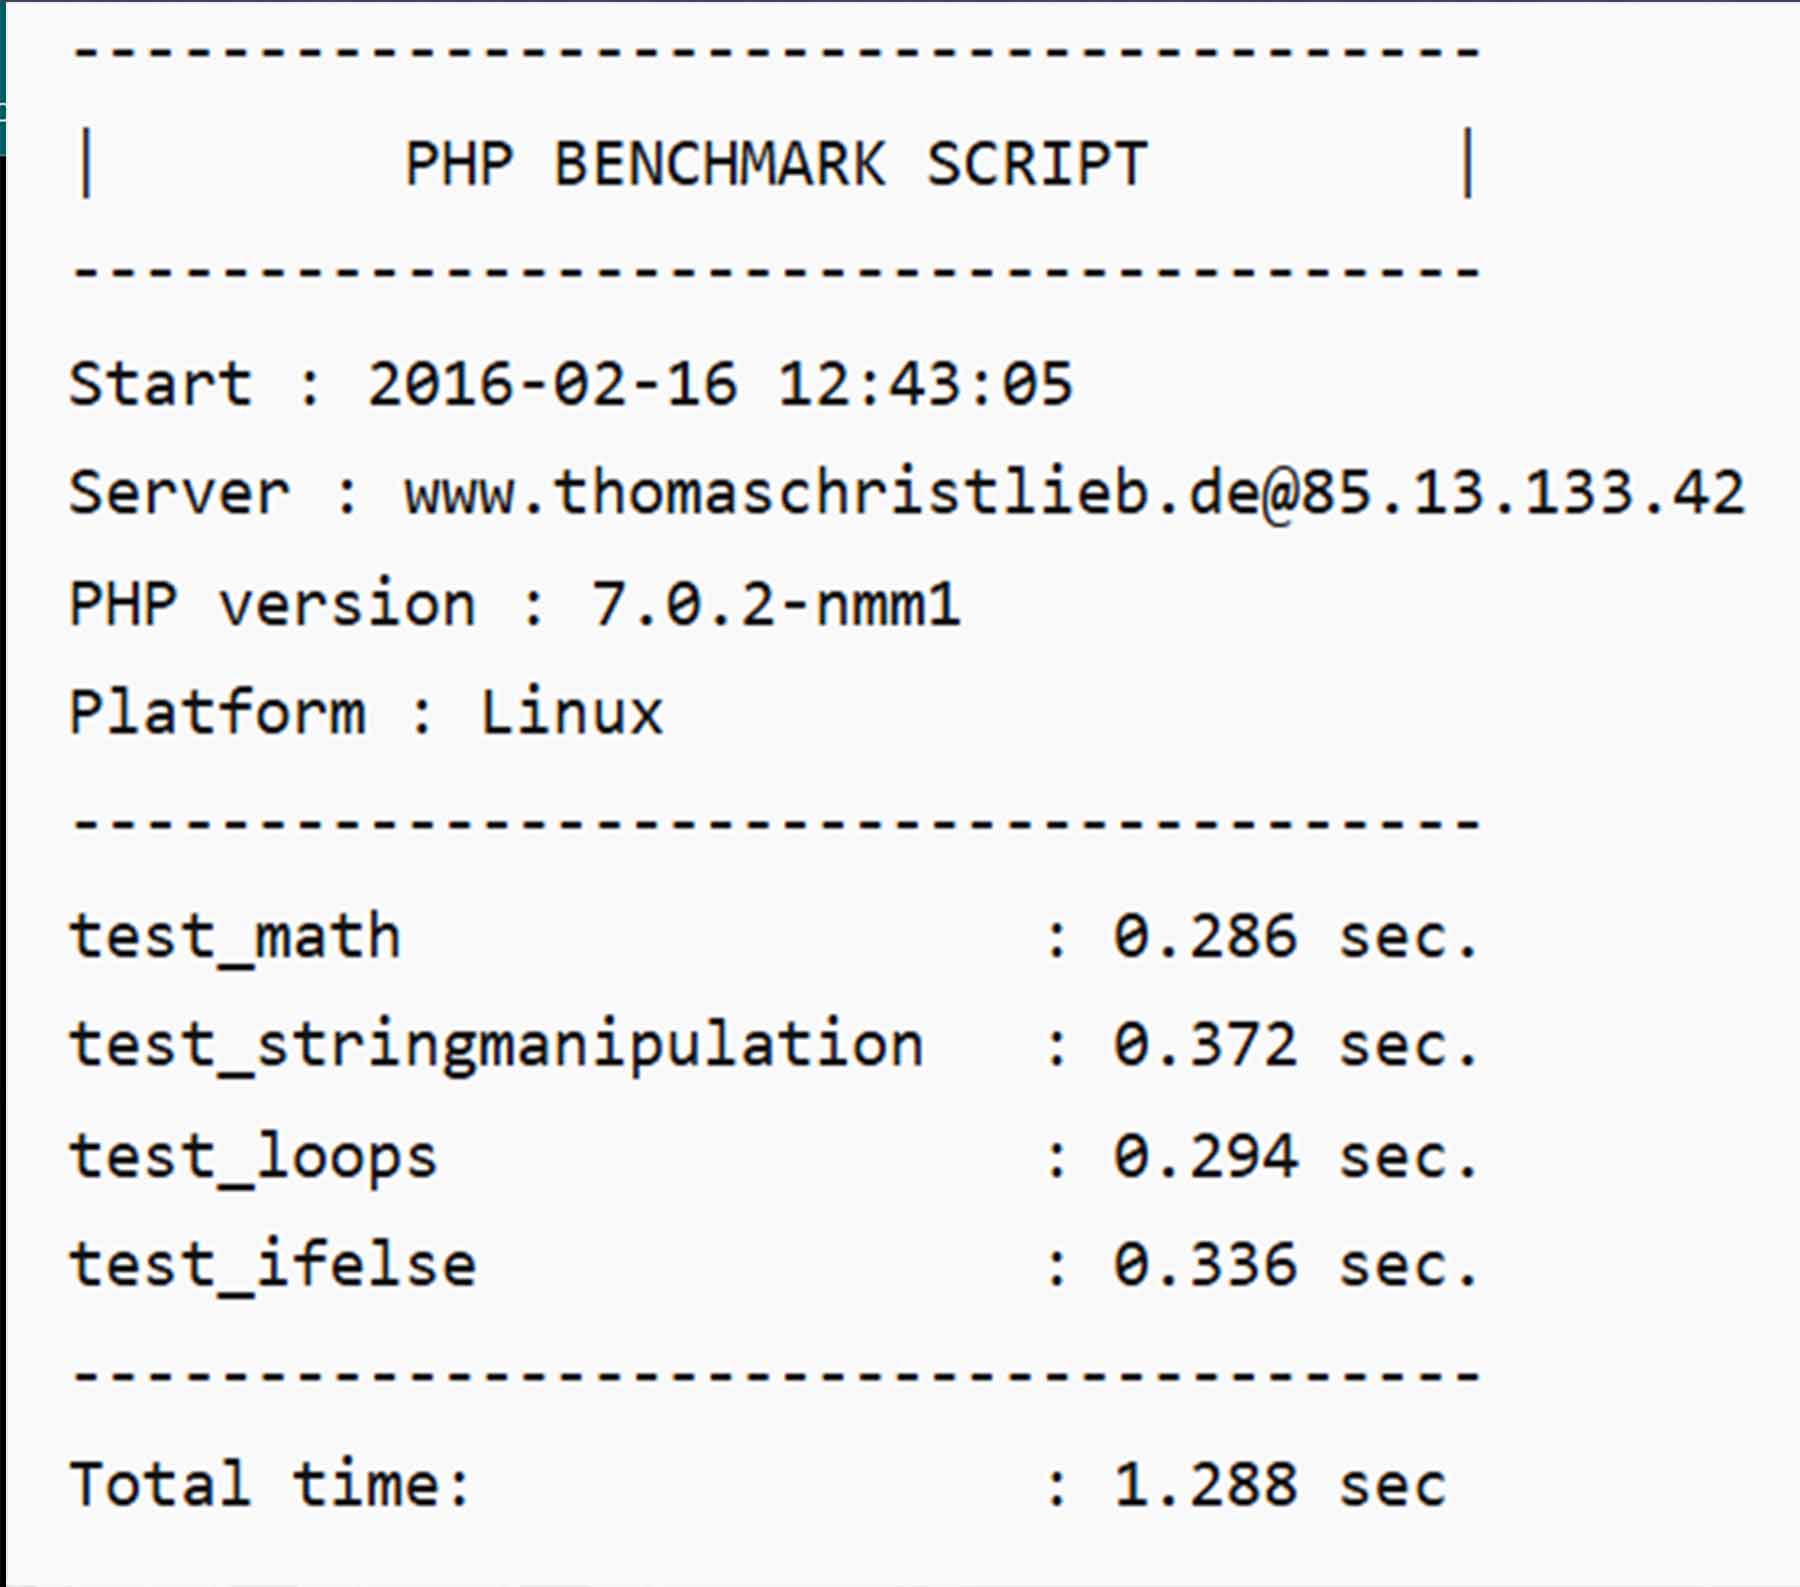Click the start time 12:43:05
The width and height of the screenshot is (1800, 1587).
925,384
